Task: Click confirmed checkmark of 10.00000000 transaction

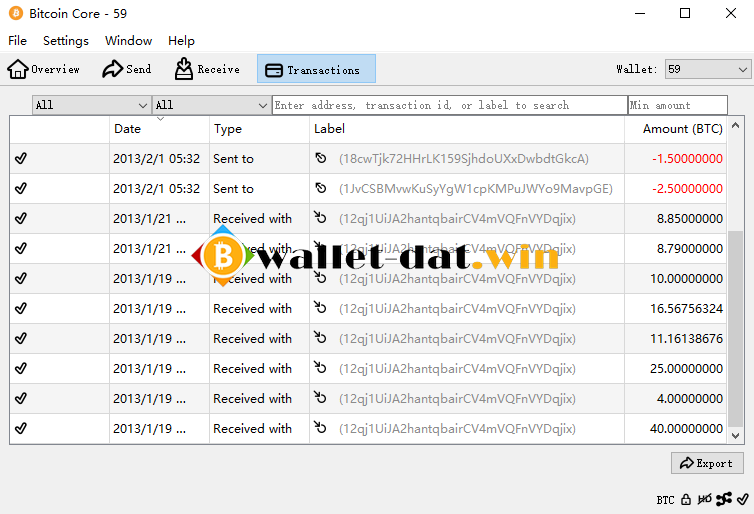Action: pyautogui.click(x=21, y=278)
